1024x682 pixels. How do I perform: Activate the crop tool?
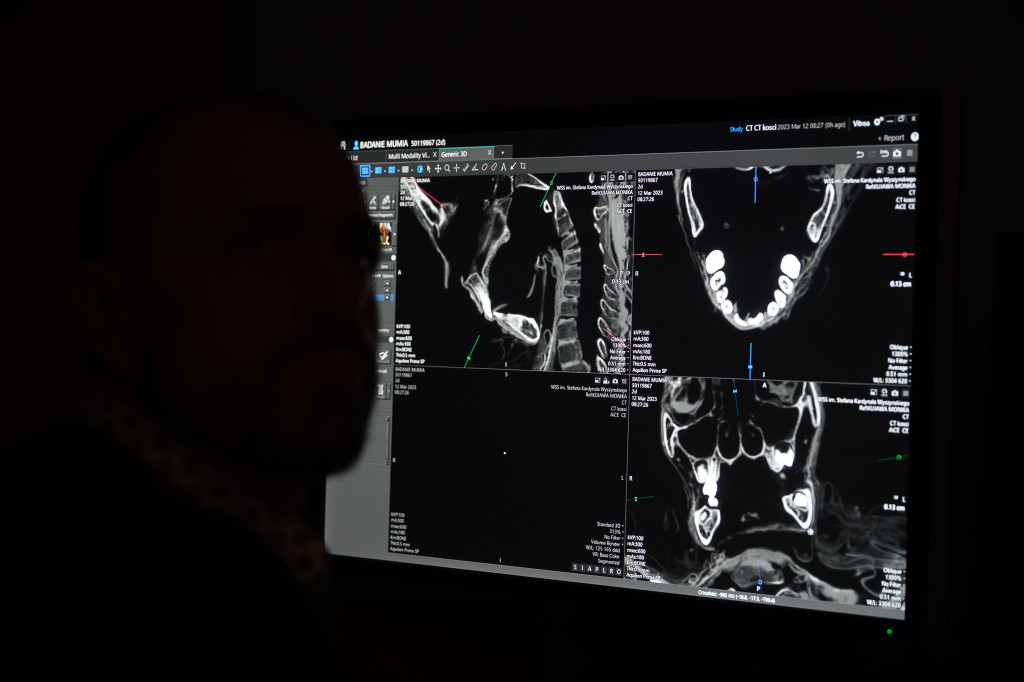pyautogui.click(x=521, y=168)
